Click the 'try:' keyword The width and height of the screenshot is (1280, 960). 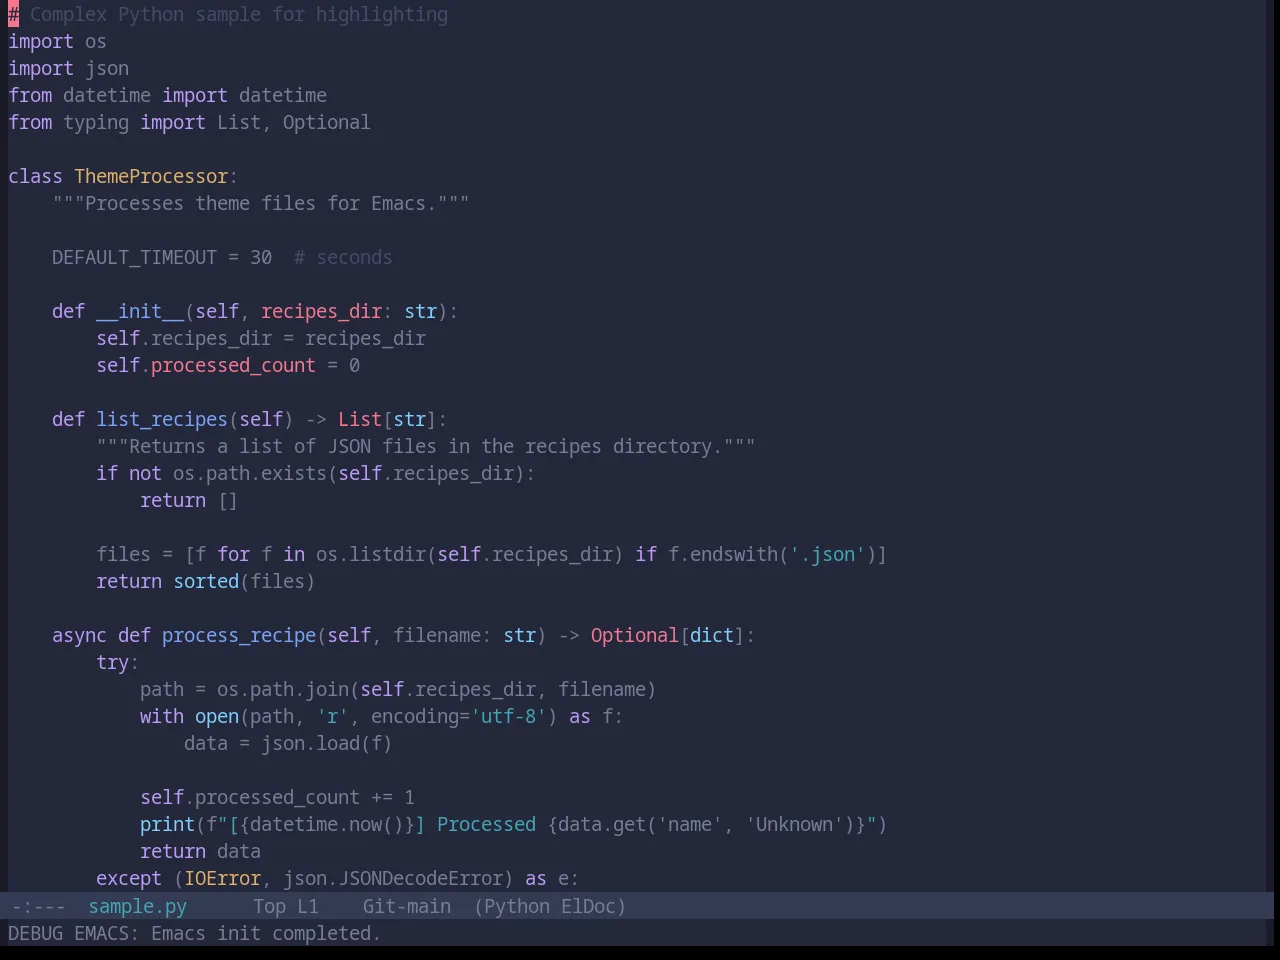coord(118,662)
